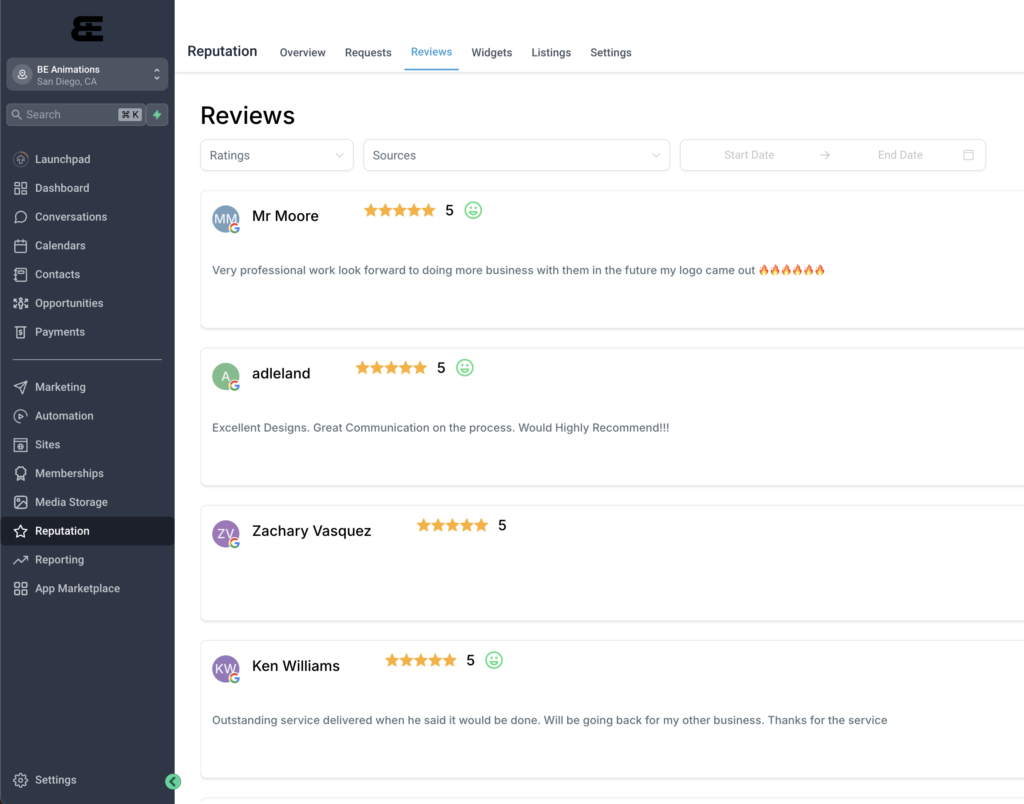Click the Opportunities sidebar icon
This screenshot has width=1024, height=804.
click(20, 302)
